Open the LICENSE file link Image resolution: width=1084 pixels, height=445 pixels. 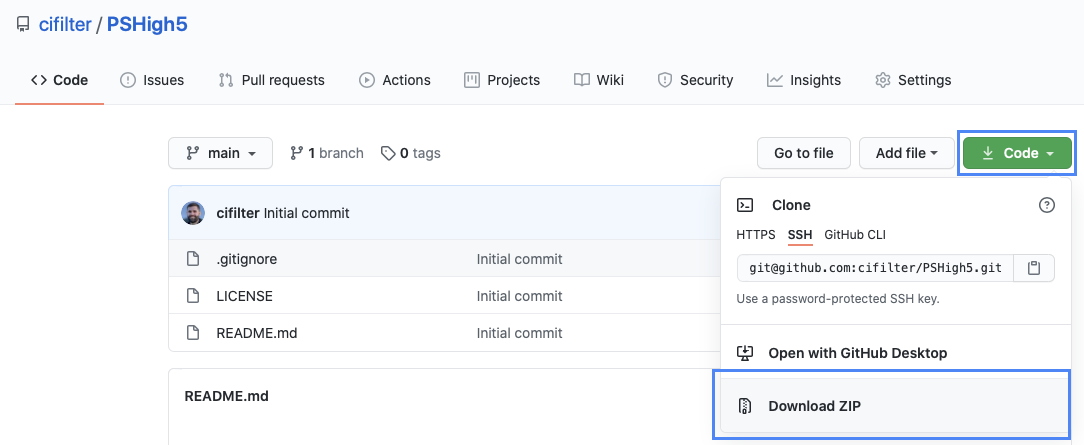coord(244,296)
